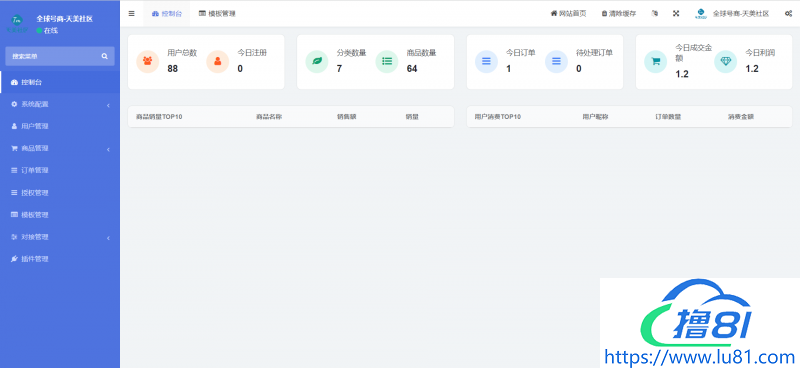Screen dimensions: 800x368
Task: Click the 订单数量 column header
Action: point(668,117)
